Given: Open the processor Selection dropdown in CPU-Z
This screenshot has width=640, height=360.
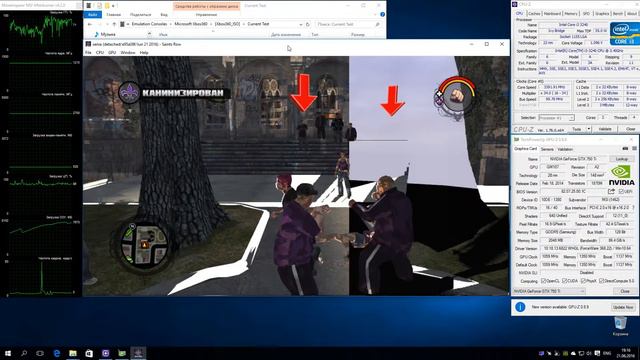Looking at the screenshot, I should coord(556,118).
